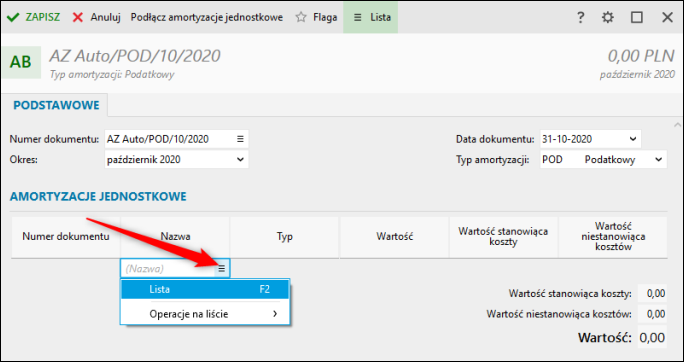This screenshot has width=684, height=362.
Task: Close the document window
Action: coord(667,17)
